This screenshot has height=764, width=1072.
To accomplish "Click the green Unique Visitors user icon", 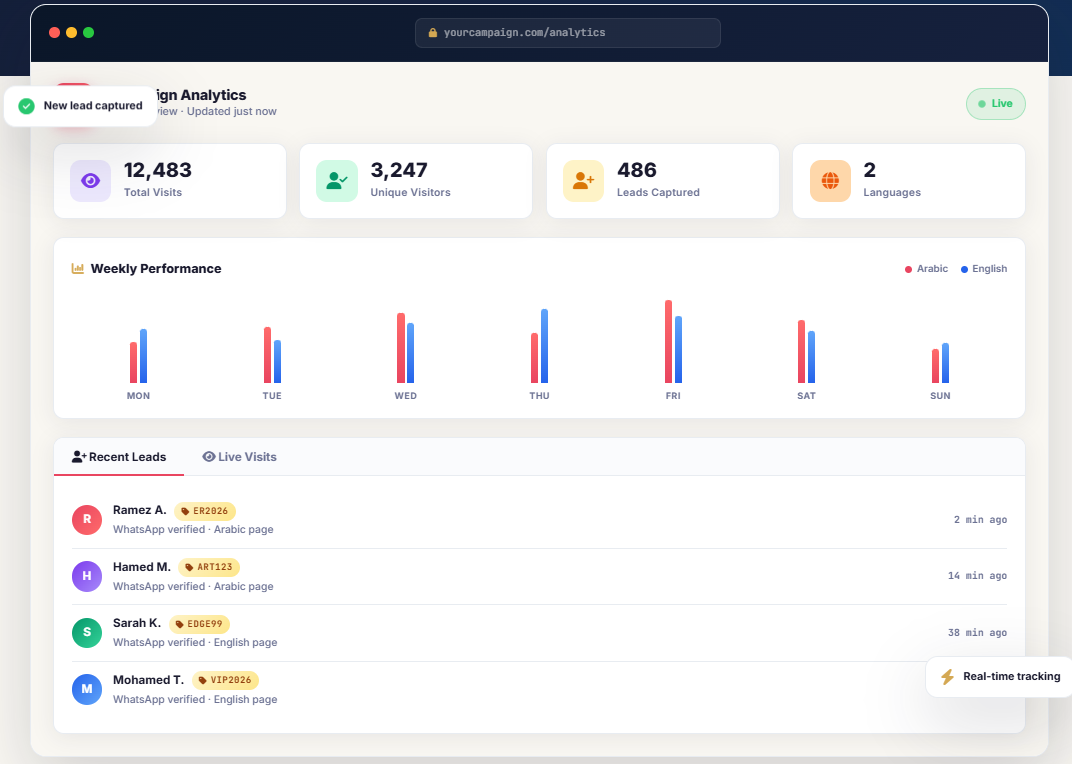I will (x=337, y=181).
